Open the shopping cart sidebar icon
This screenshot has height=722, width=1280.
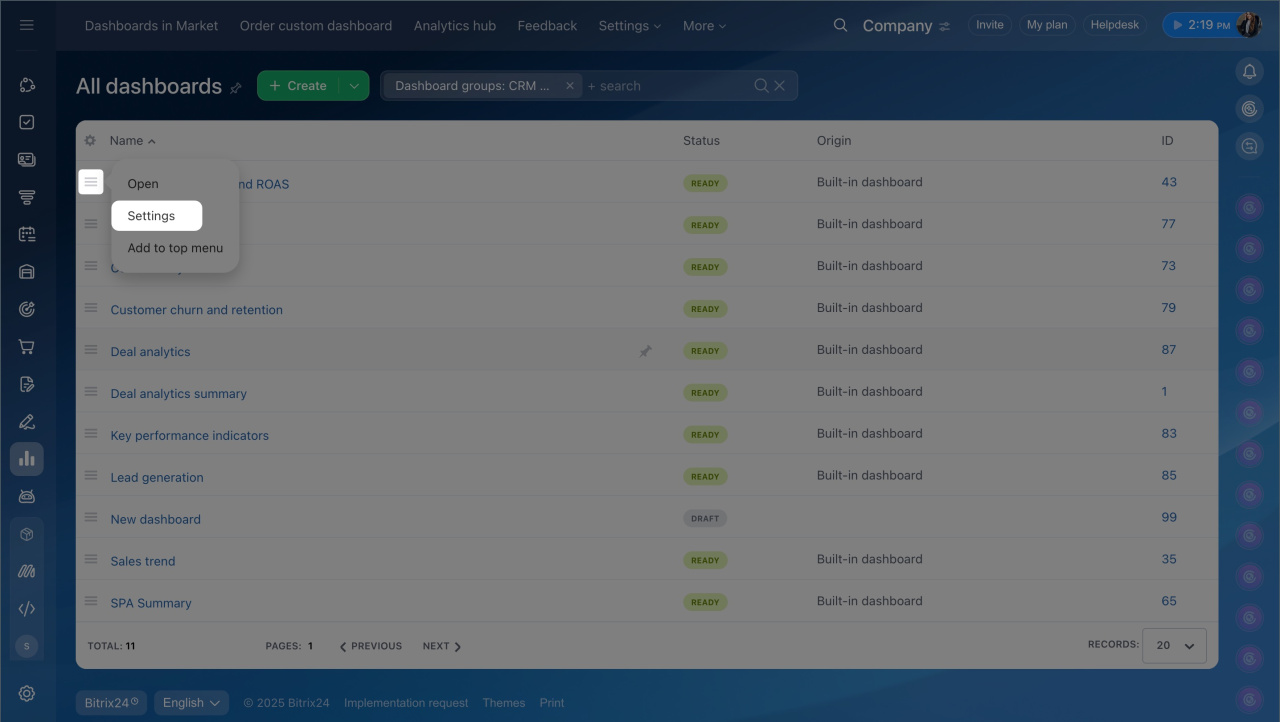pyautogui.click(x=27, y=347)
